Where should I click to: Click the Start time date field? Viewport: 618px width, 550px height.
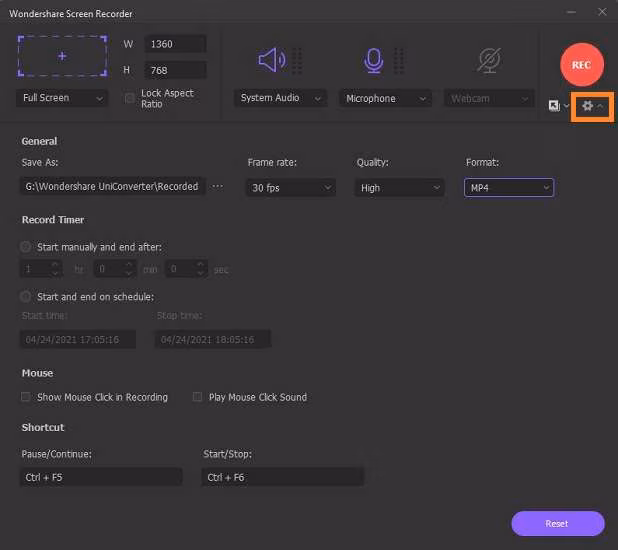pyautogui.click(x=78, y=339)
